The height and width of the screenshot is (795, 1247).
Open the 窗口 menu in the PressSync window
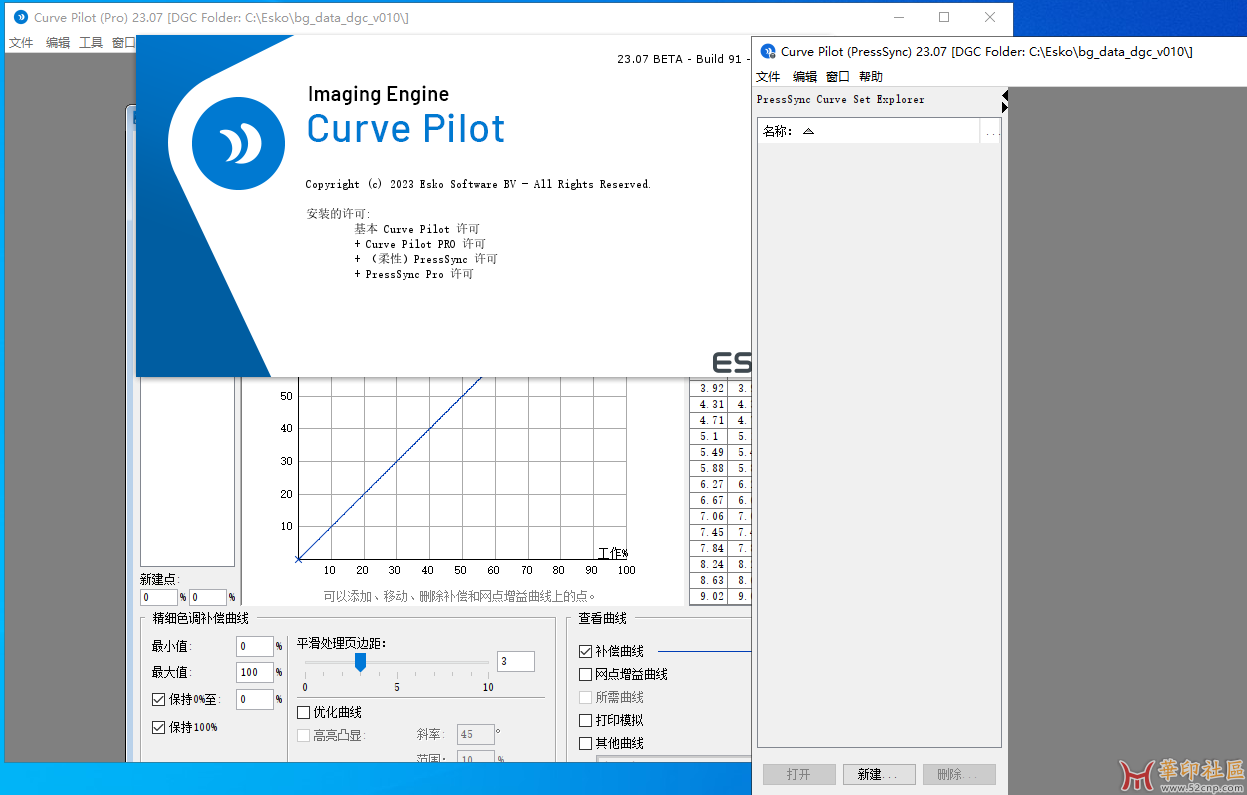[x=838, y=77]
